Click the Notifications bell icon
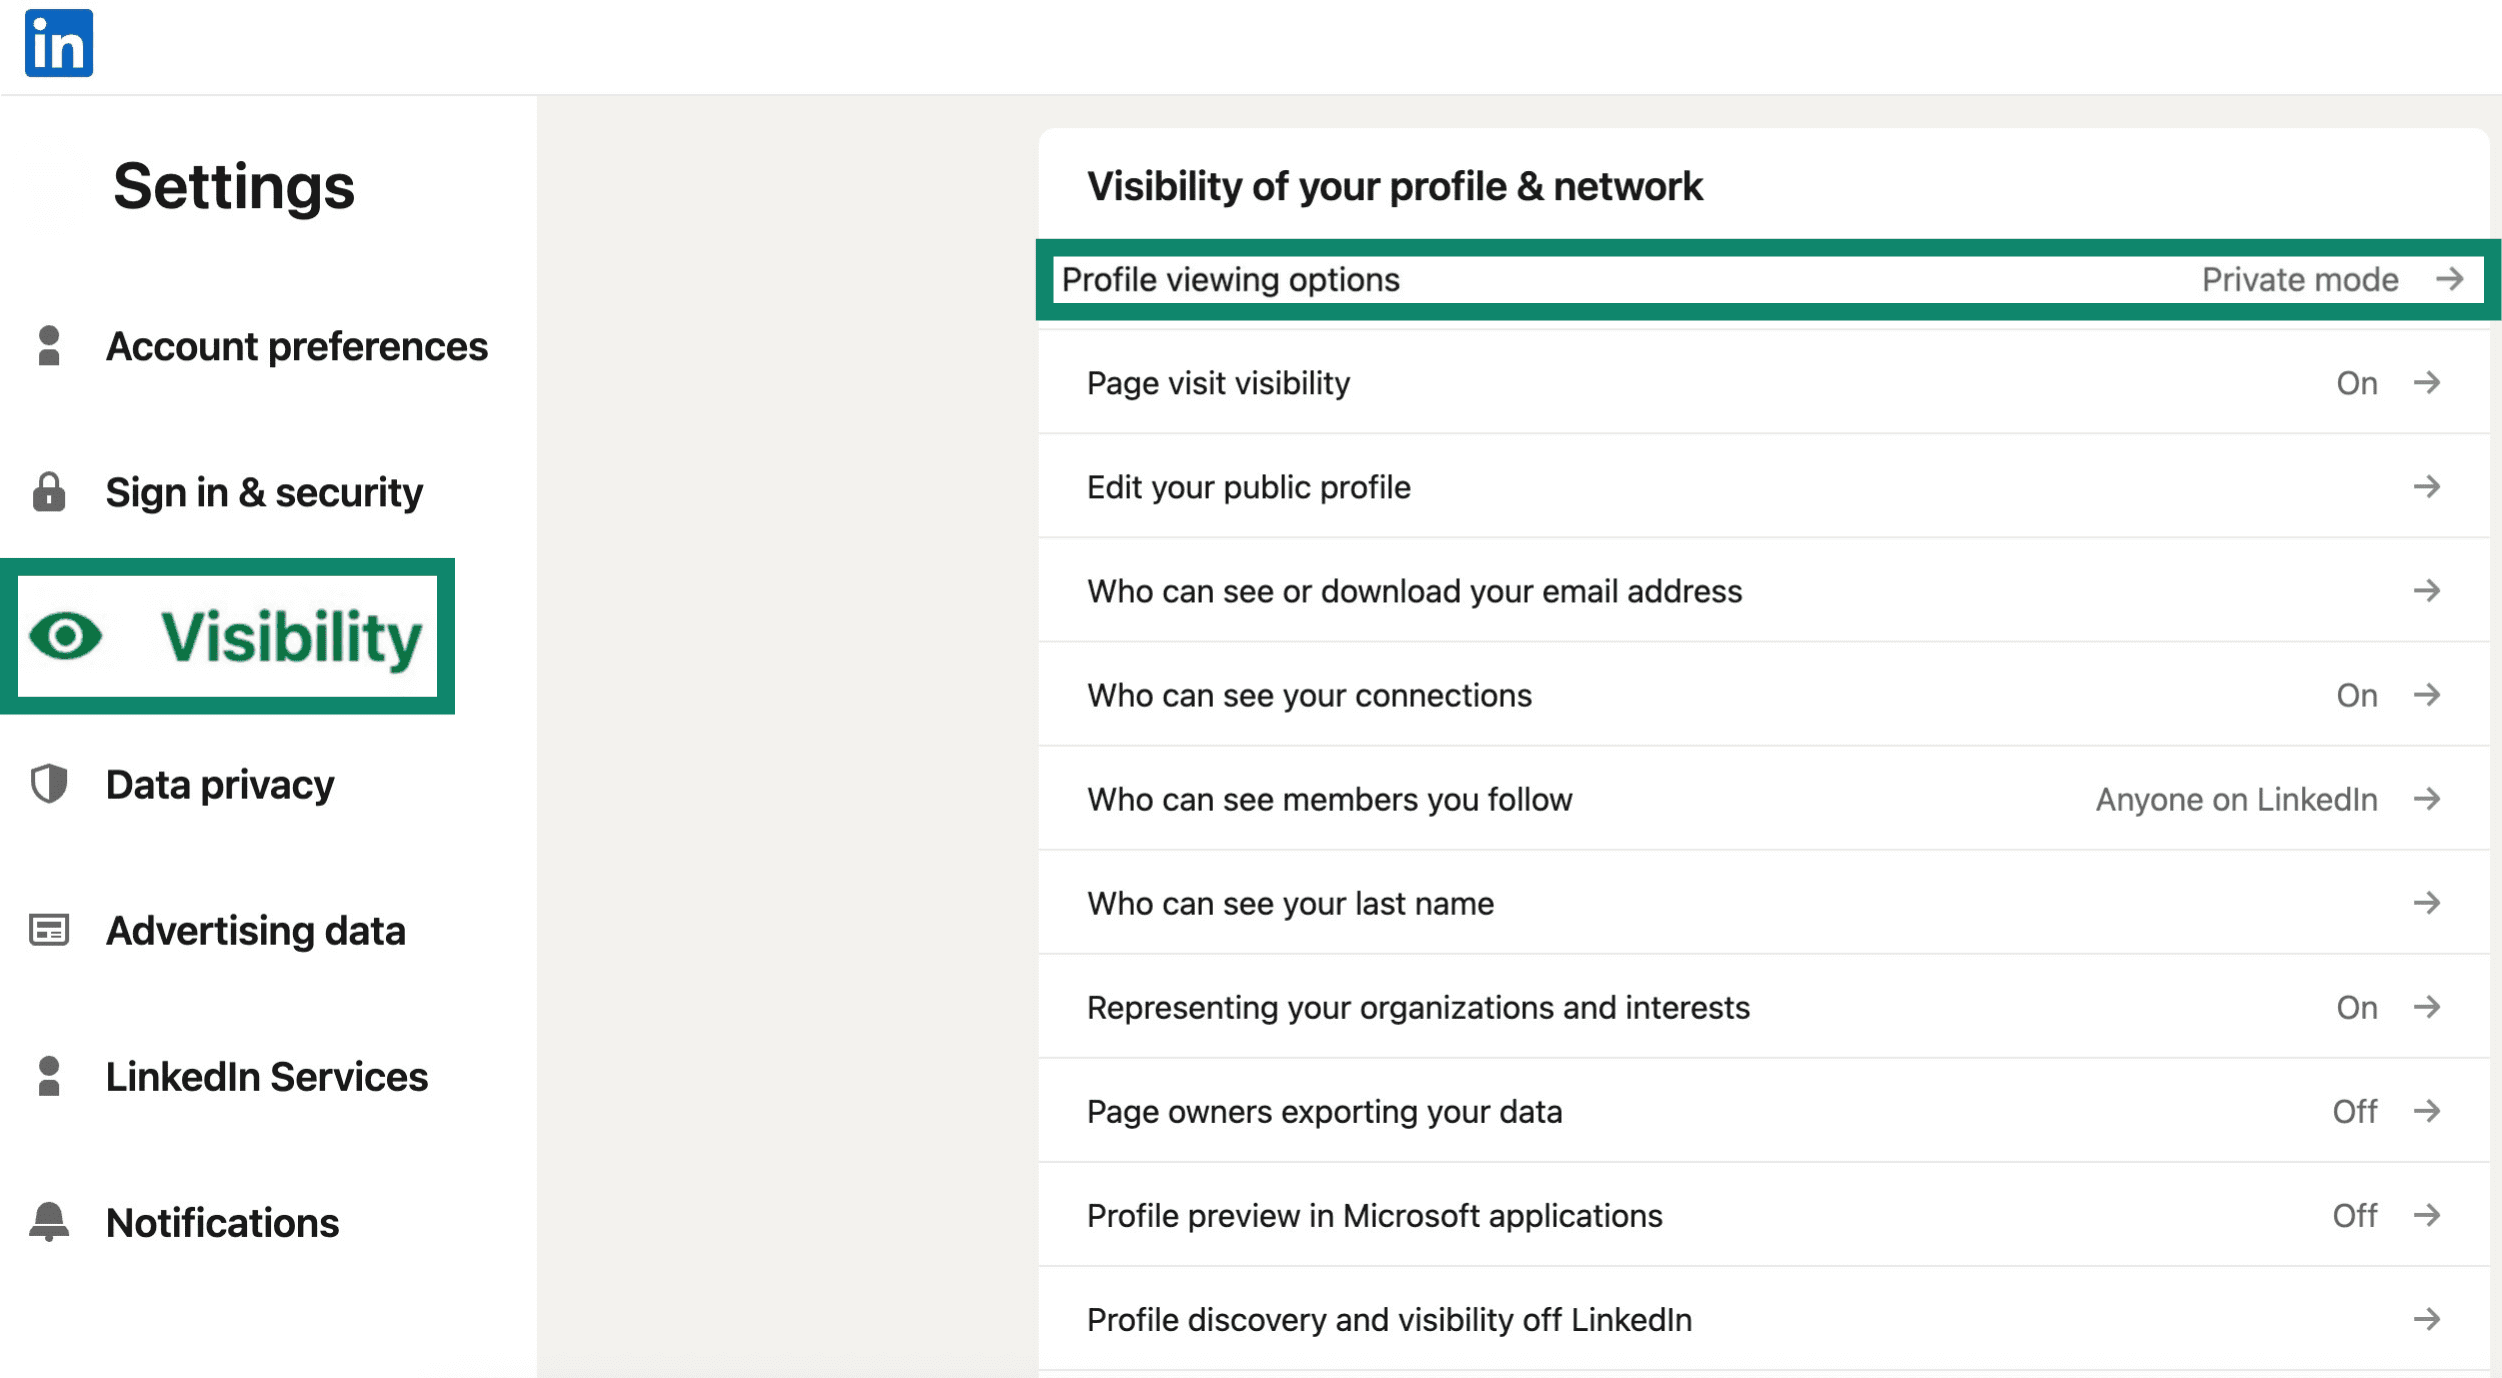Image resolution: width=2502 pixels, height=1378 pixels. click(x=49, y=1222)
